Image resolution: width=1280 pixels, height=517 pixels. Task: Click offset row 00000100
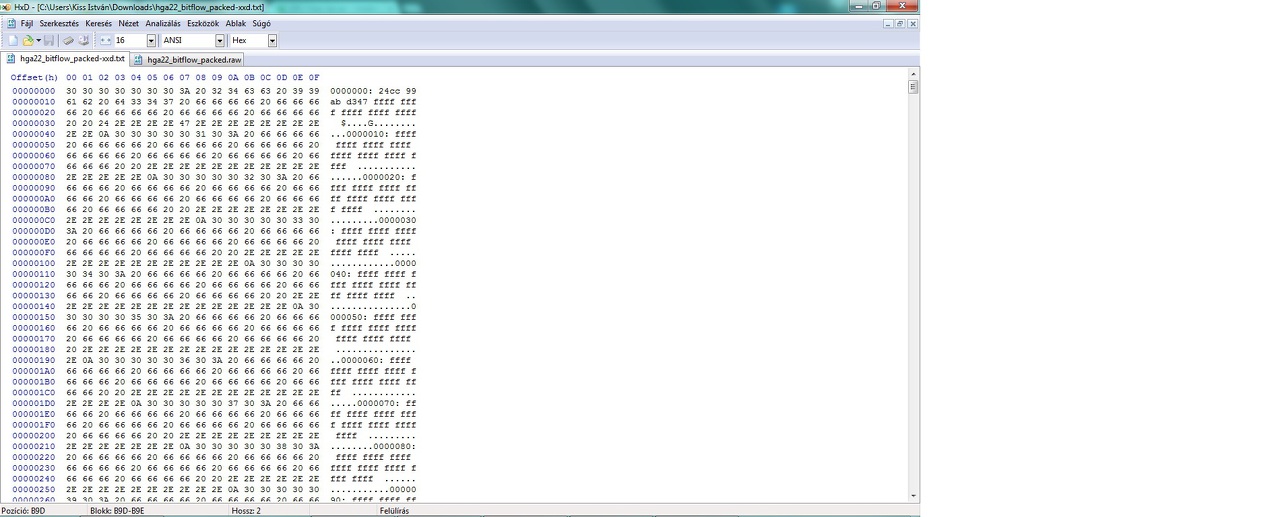(34, 263)
